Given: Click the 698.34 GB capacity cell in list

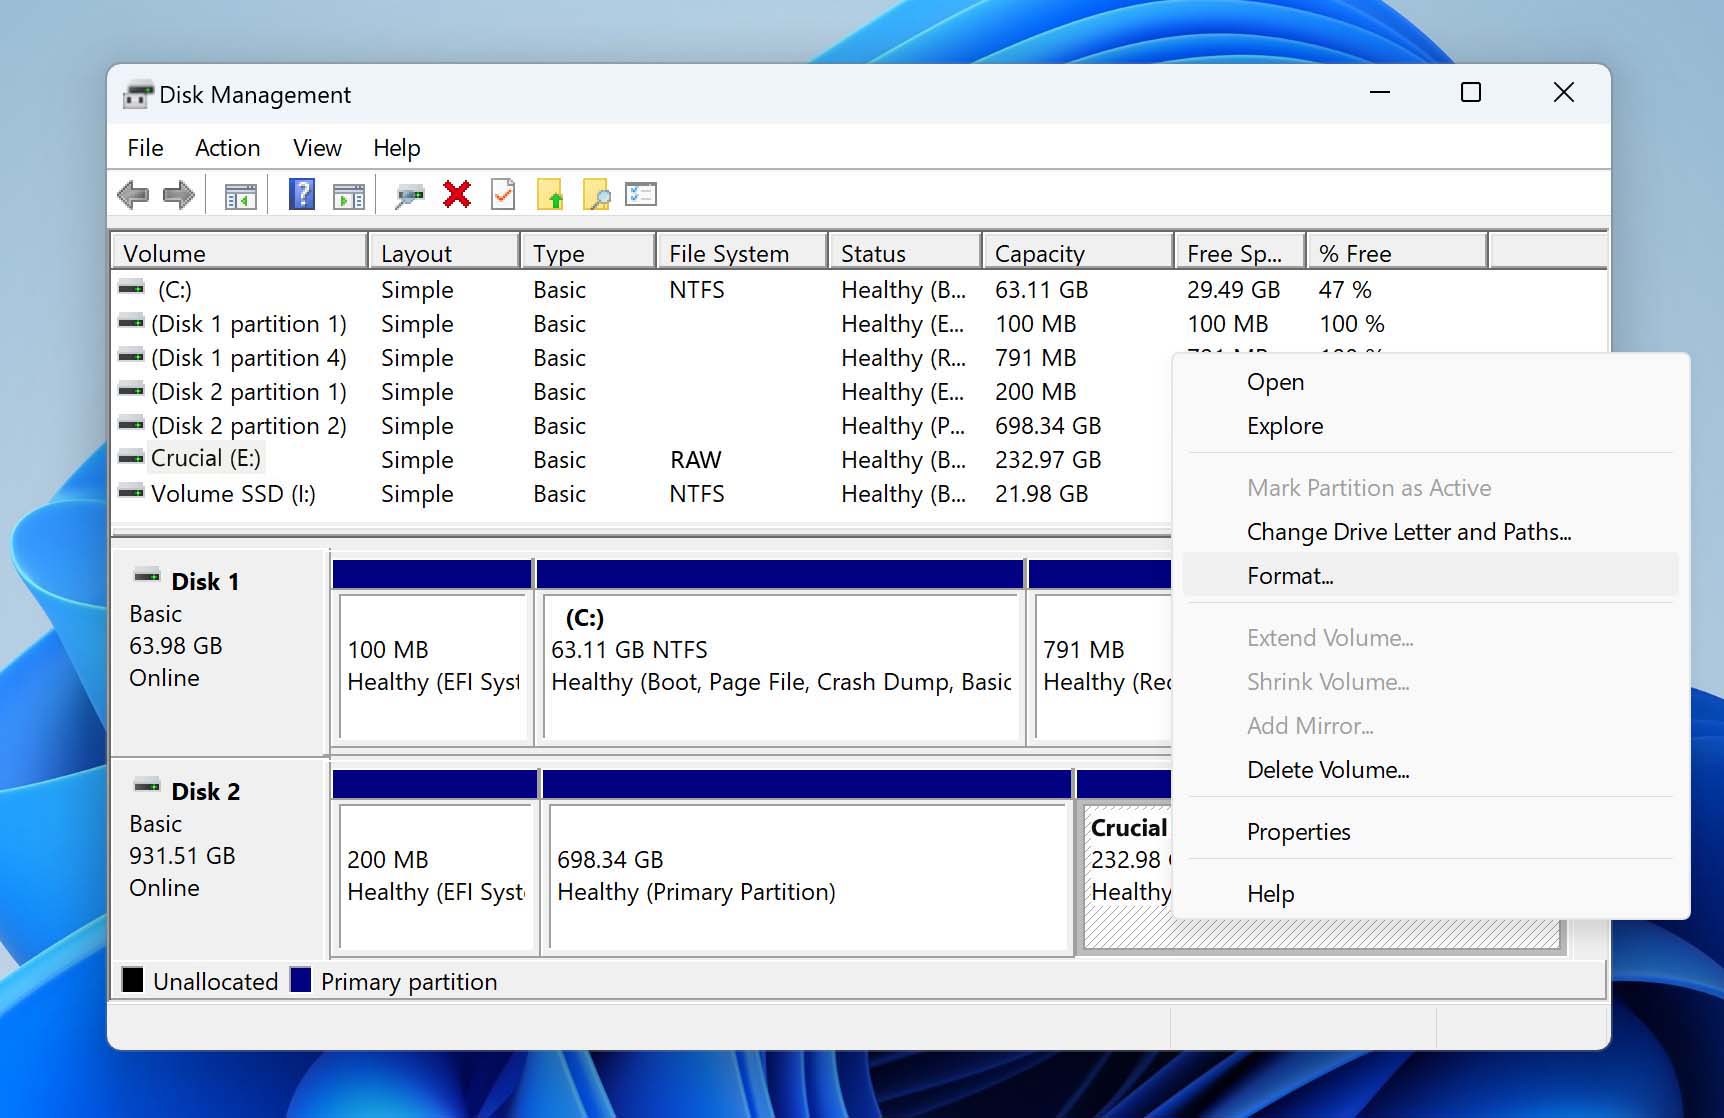Looking at the screenshot, I should coord(1047,426).
